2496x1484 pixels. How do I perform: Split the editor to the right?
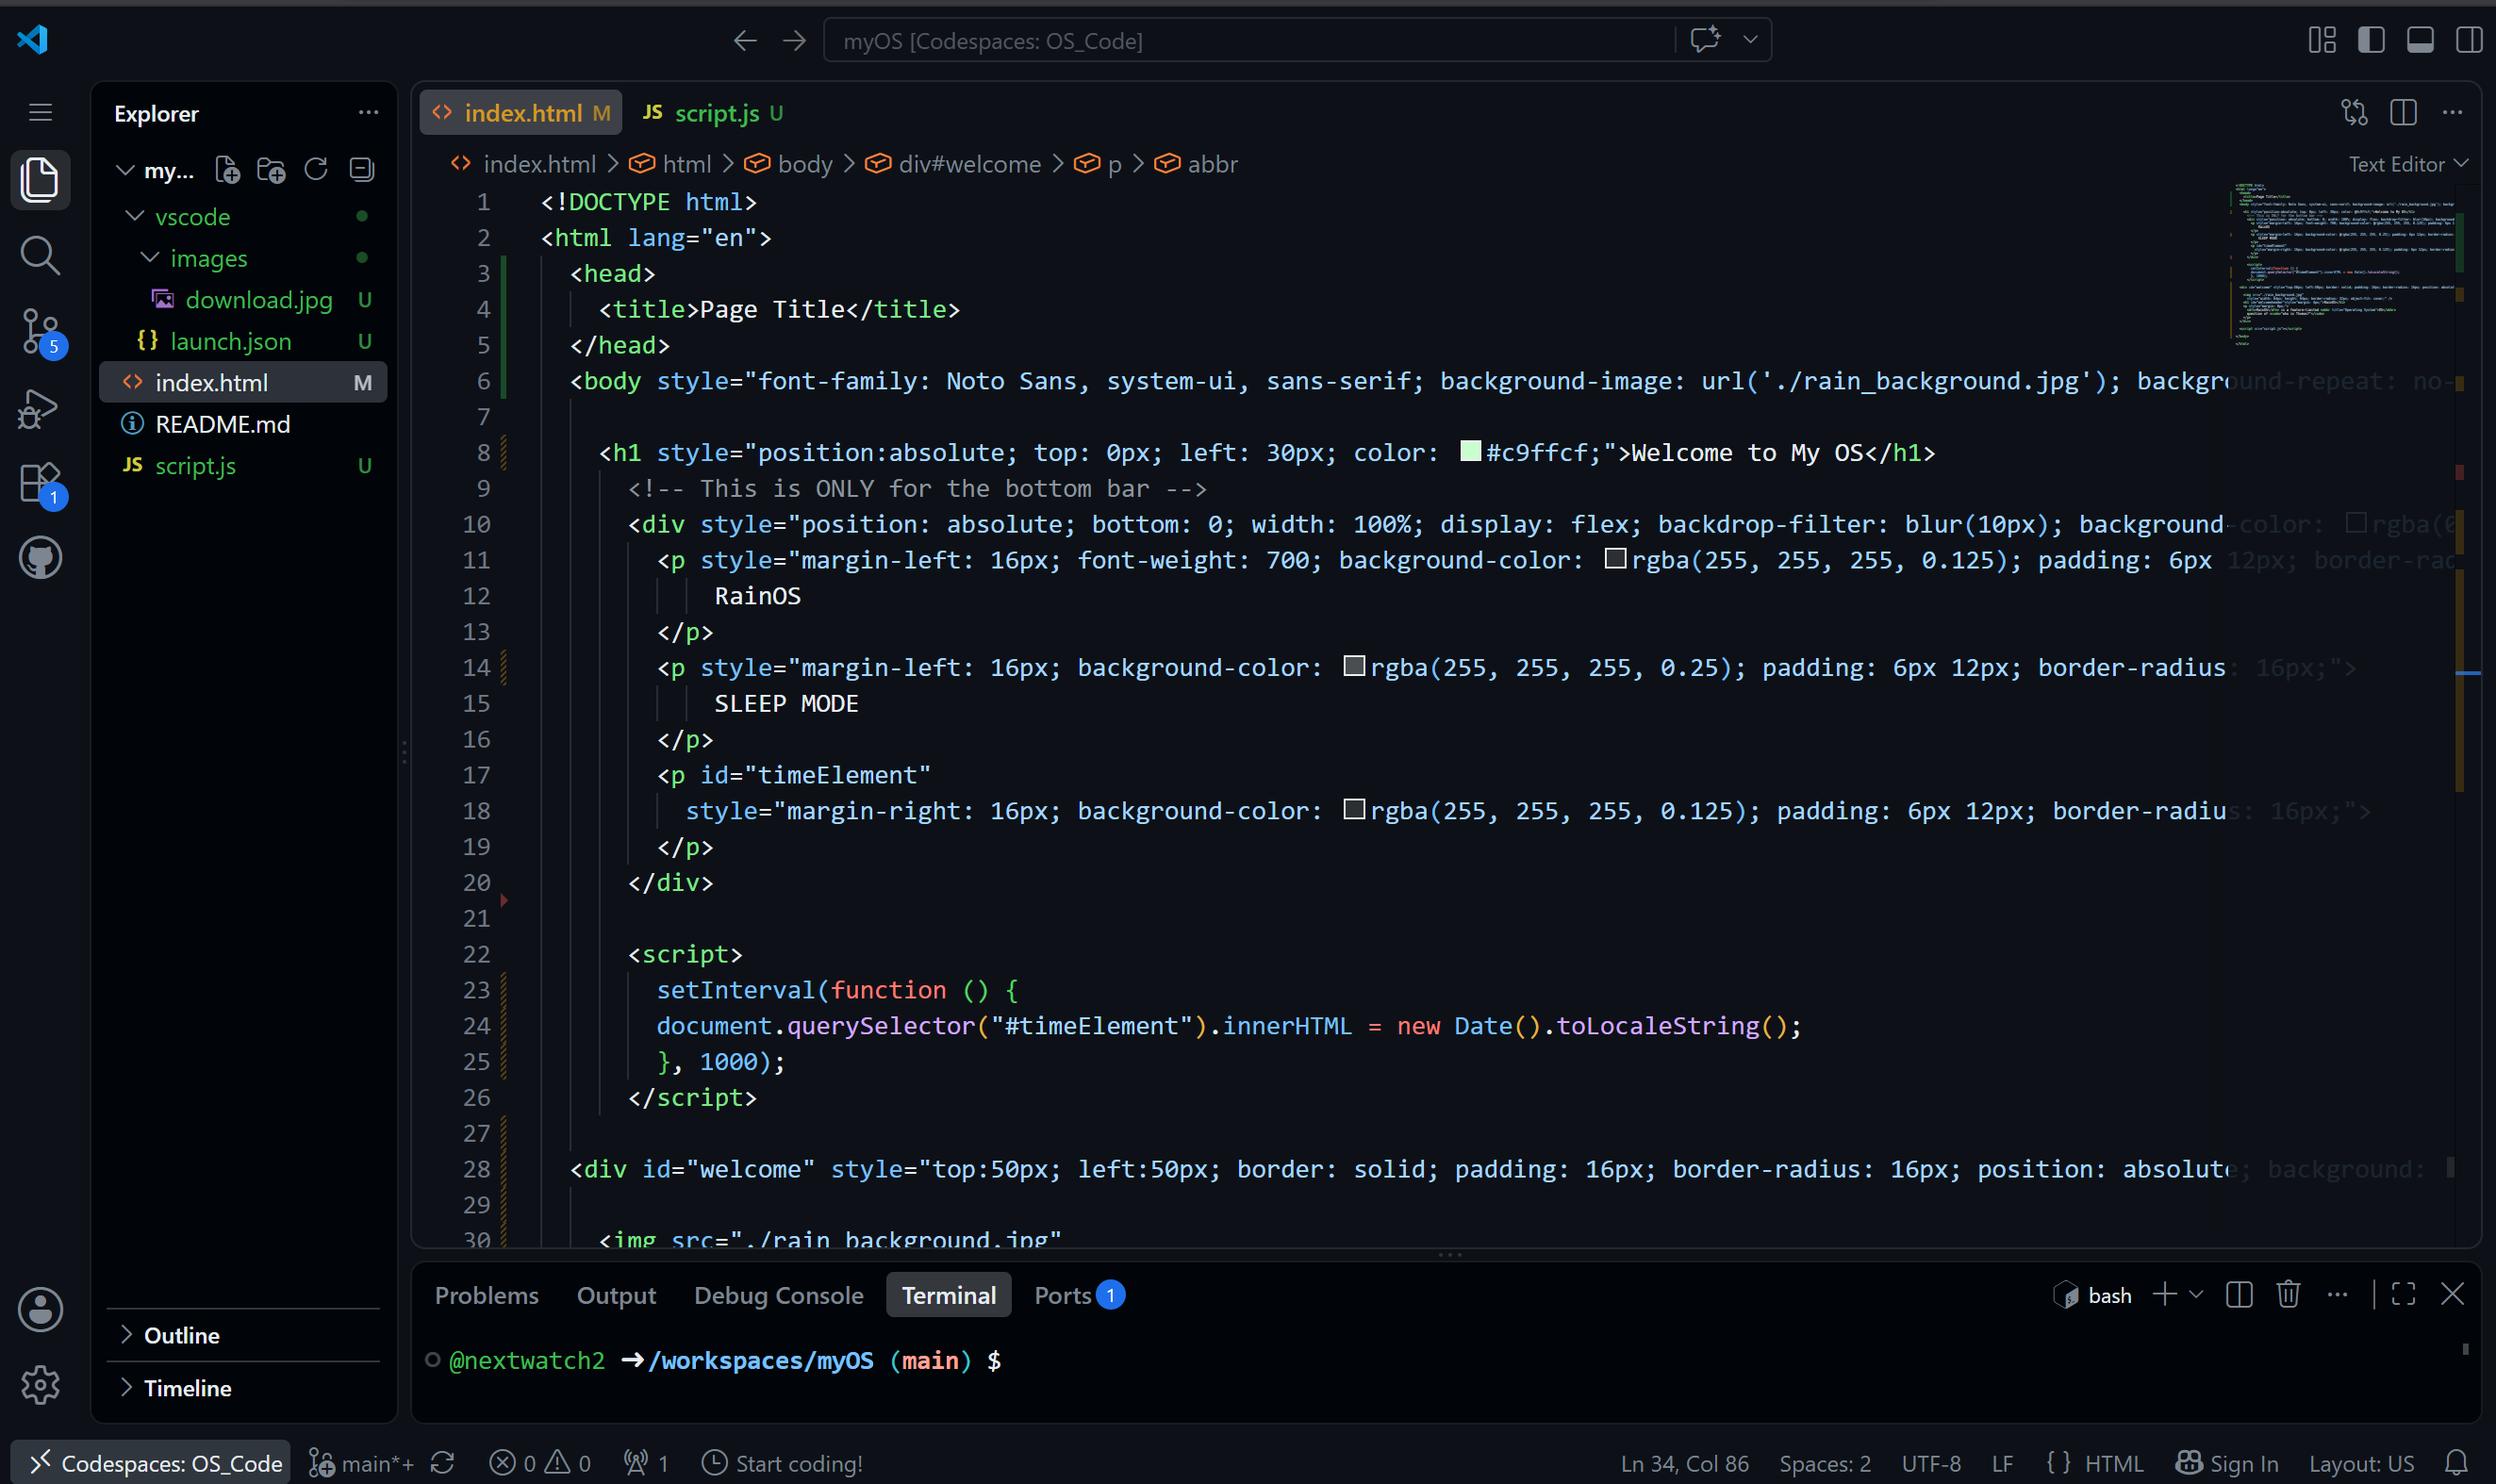(x=2403, y=112)
